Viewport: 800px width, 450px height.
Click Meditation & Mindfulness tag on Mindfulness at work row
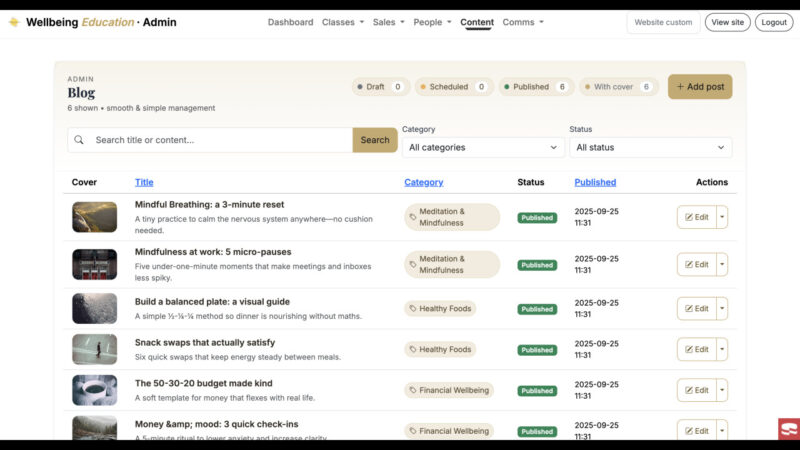pos(452,264)
